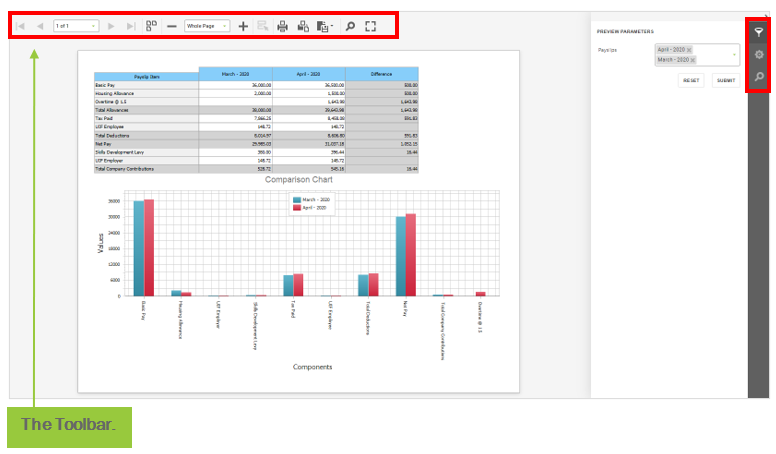Click the 'March - 2020' table column header
Image resolution: width=776 pixels, height=454 pixels.
235,74
